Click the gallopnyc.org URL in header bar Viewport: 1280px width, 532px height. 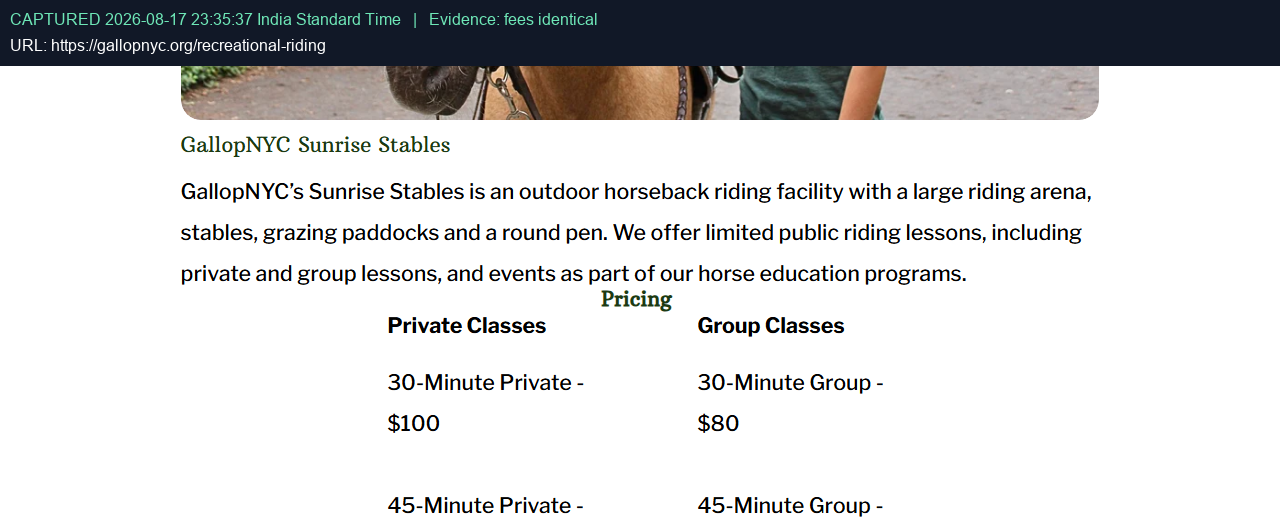(188, 46)
